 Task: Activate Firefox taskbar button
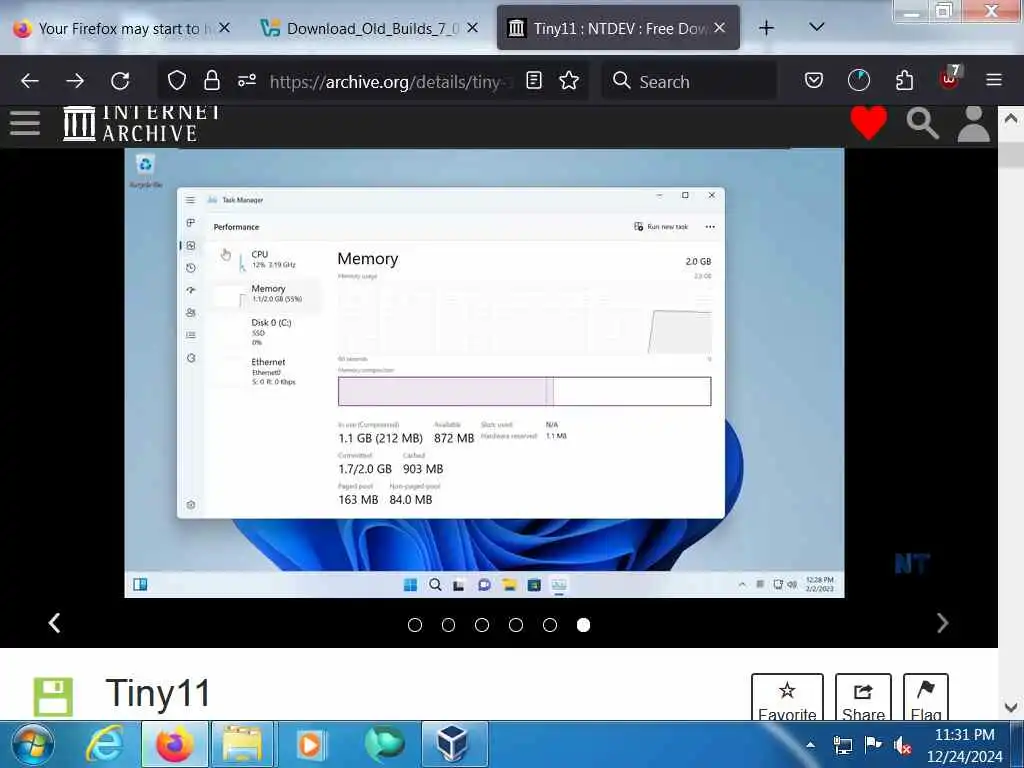tap(174, 744)
